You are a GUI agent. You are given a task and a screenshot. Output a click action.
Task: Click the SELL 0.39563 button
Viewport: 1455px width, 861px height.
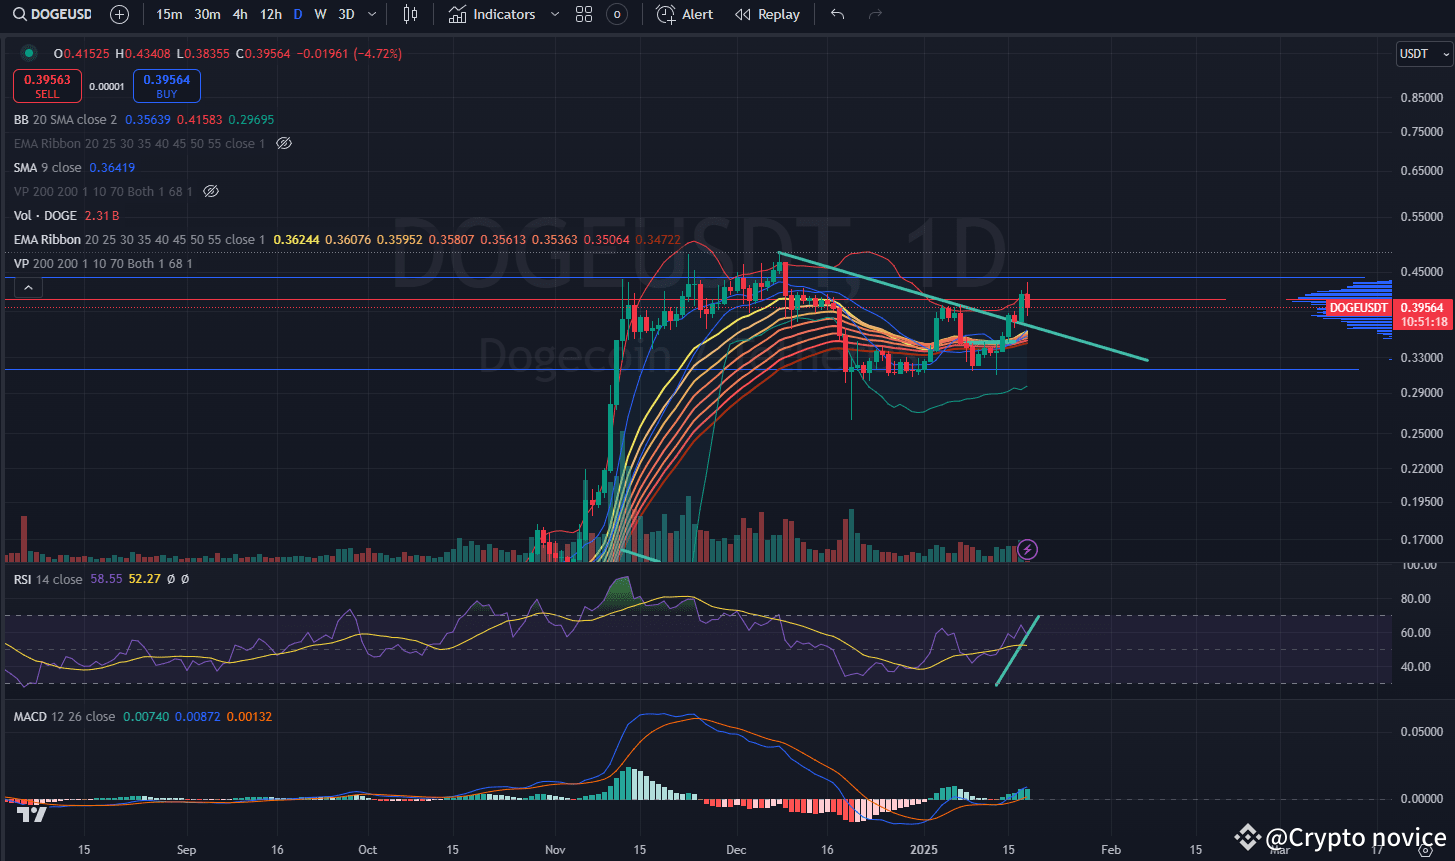click(46, 86)
